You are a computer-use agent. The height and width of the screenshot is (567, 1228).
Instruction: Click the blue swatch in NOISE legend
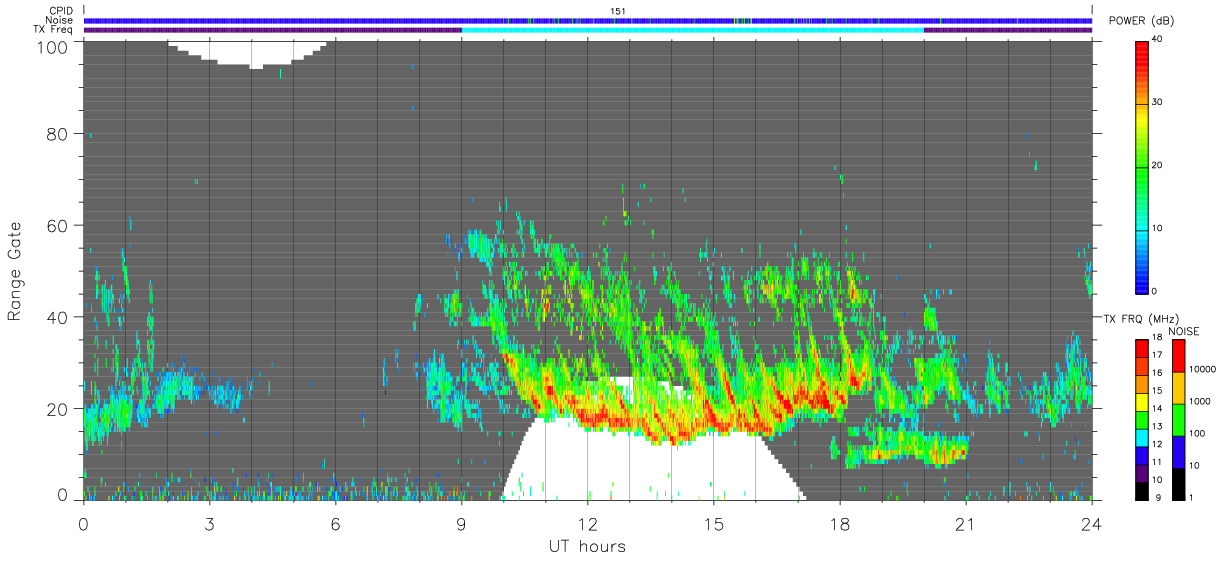tap(1178, 452)
